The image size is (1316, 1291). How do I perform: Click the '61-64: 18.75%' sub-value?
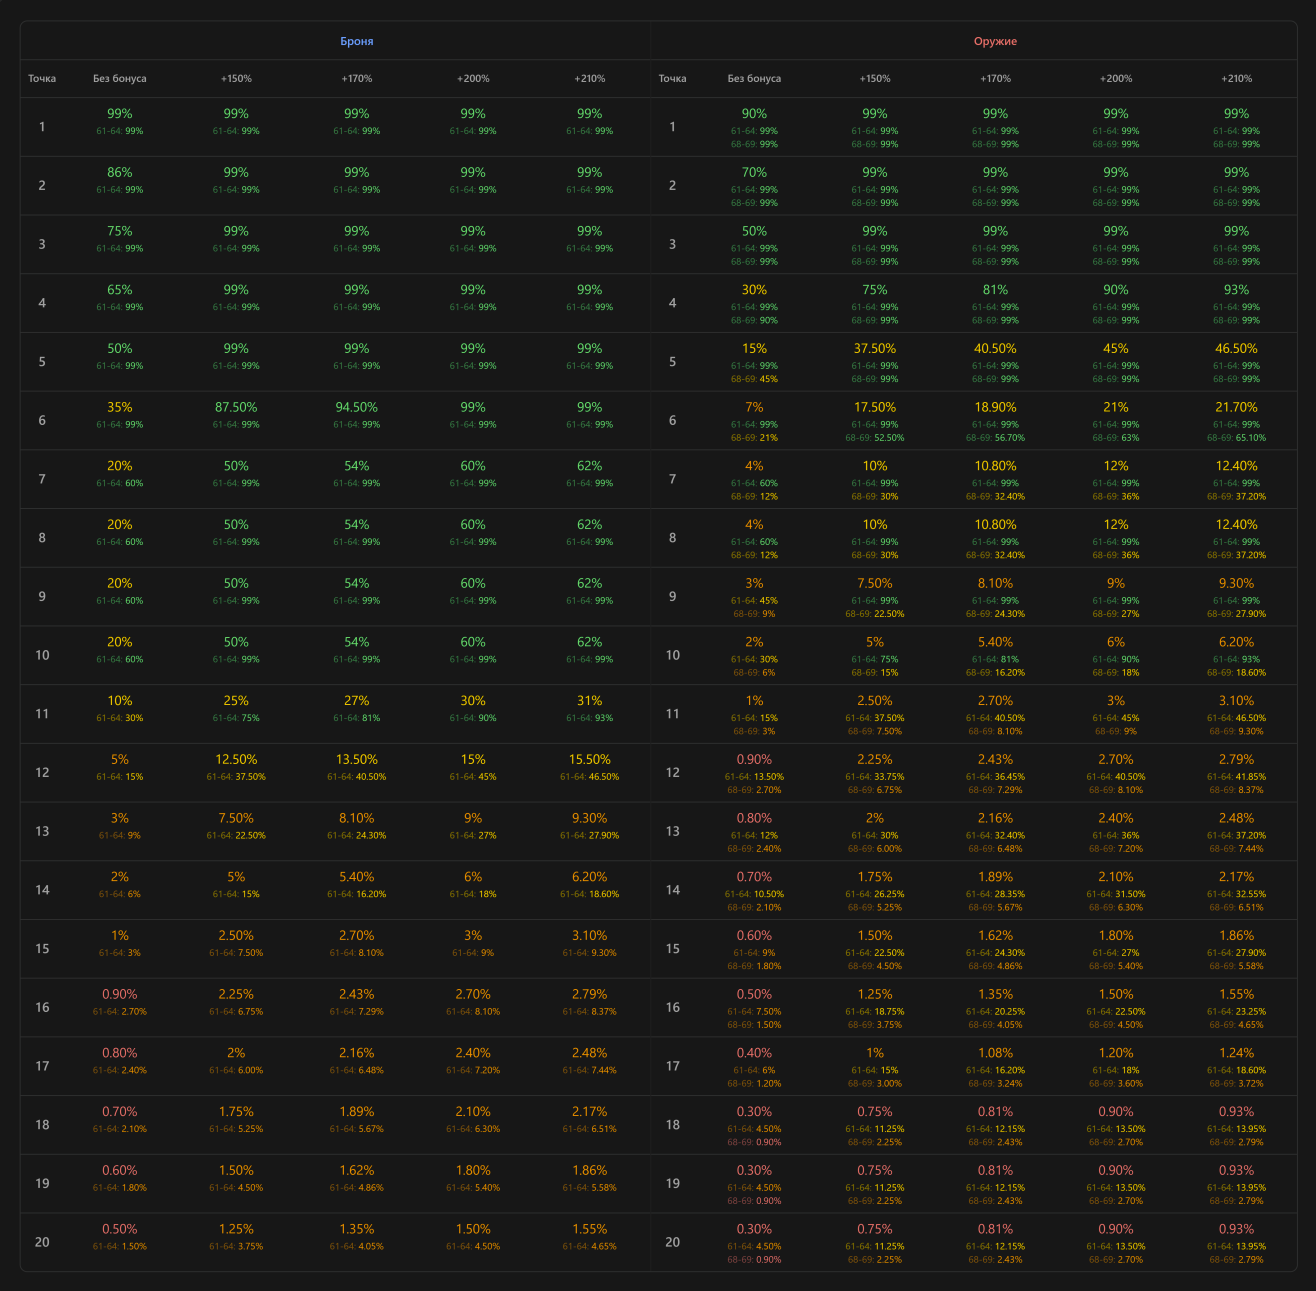point(875,1012)
